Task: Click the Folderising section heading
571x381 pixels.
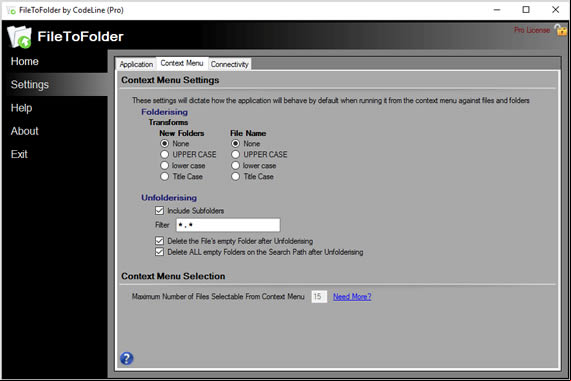Action: 165,112
